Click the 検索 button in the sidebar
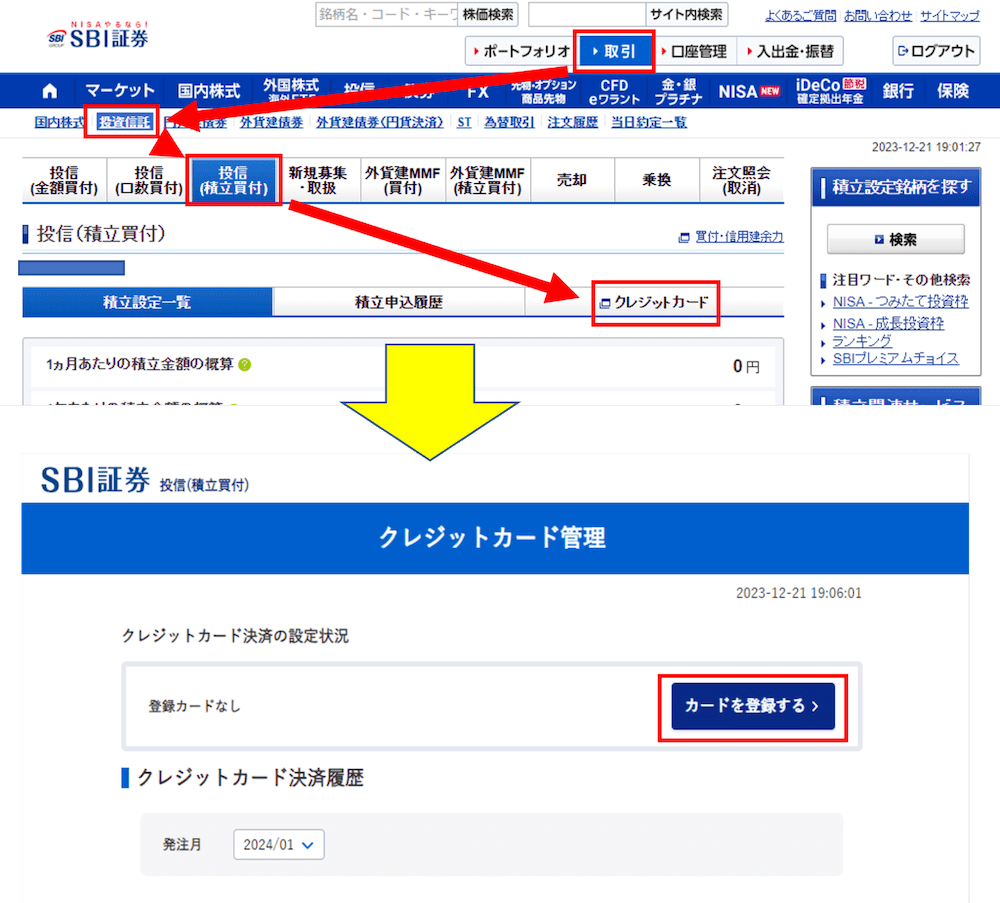The width and height of the screenshot is (1000, 903). pyautogui.click(x=896, y=240)
